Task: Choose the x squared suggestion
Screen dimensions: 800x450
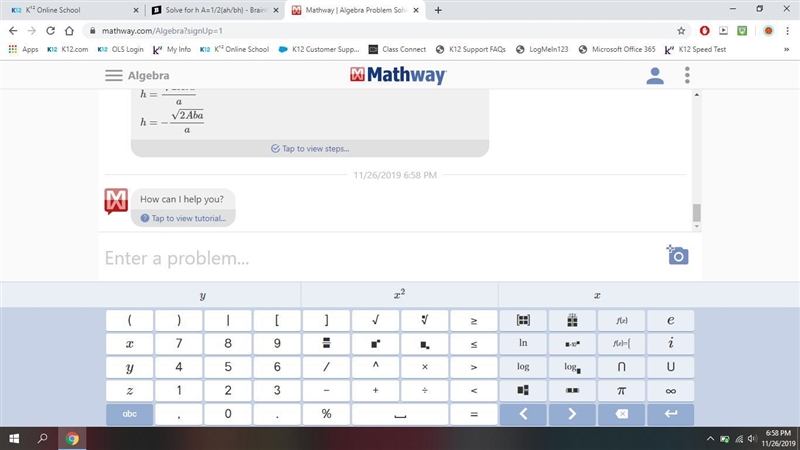Action: (x=399, y=295)
